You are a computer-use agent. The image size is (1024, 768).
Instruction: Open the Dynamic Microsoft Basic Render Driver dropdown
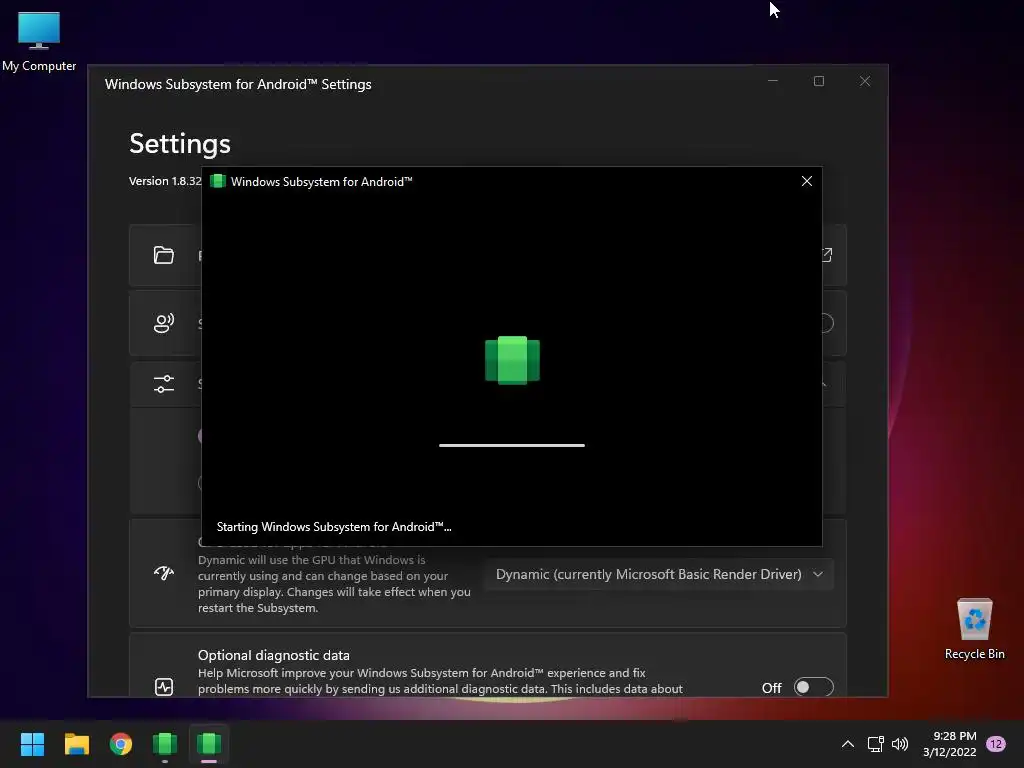coord(658,574)
